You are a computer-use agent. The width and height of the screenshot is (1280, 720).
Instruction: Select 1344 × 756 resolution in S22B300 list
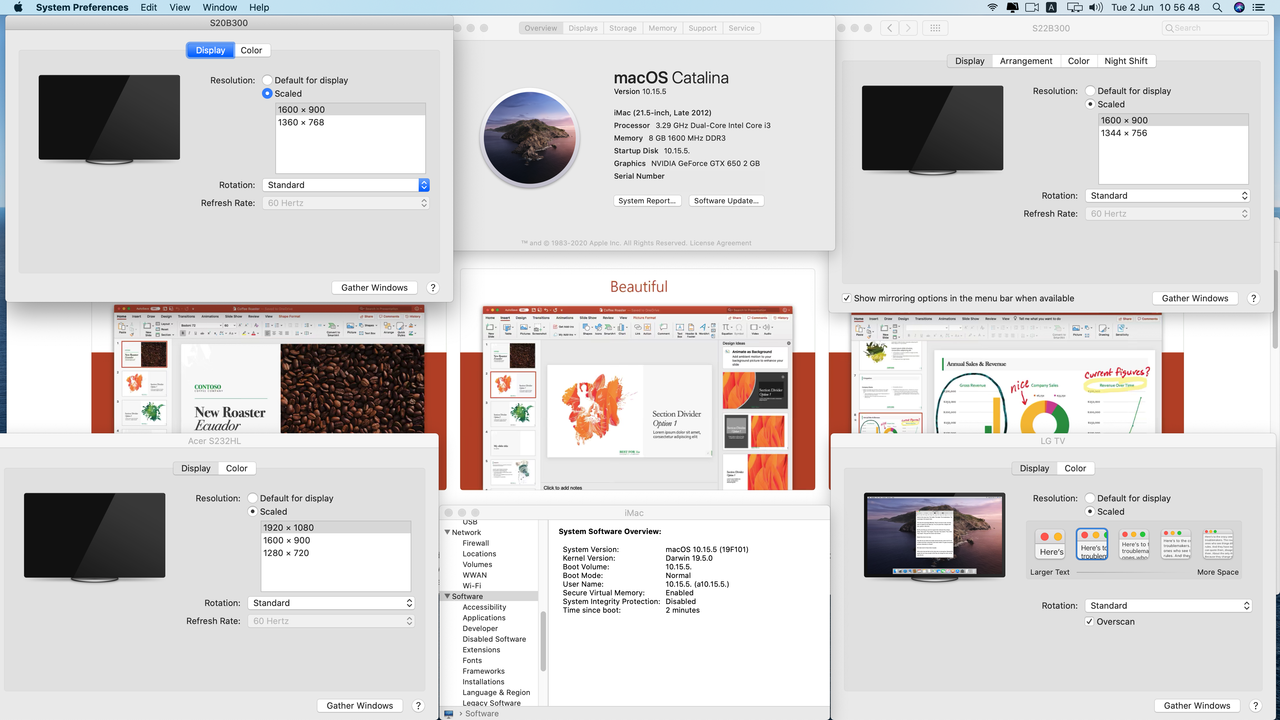coord(1173,133)
